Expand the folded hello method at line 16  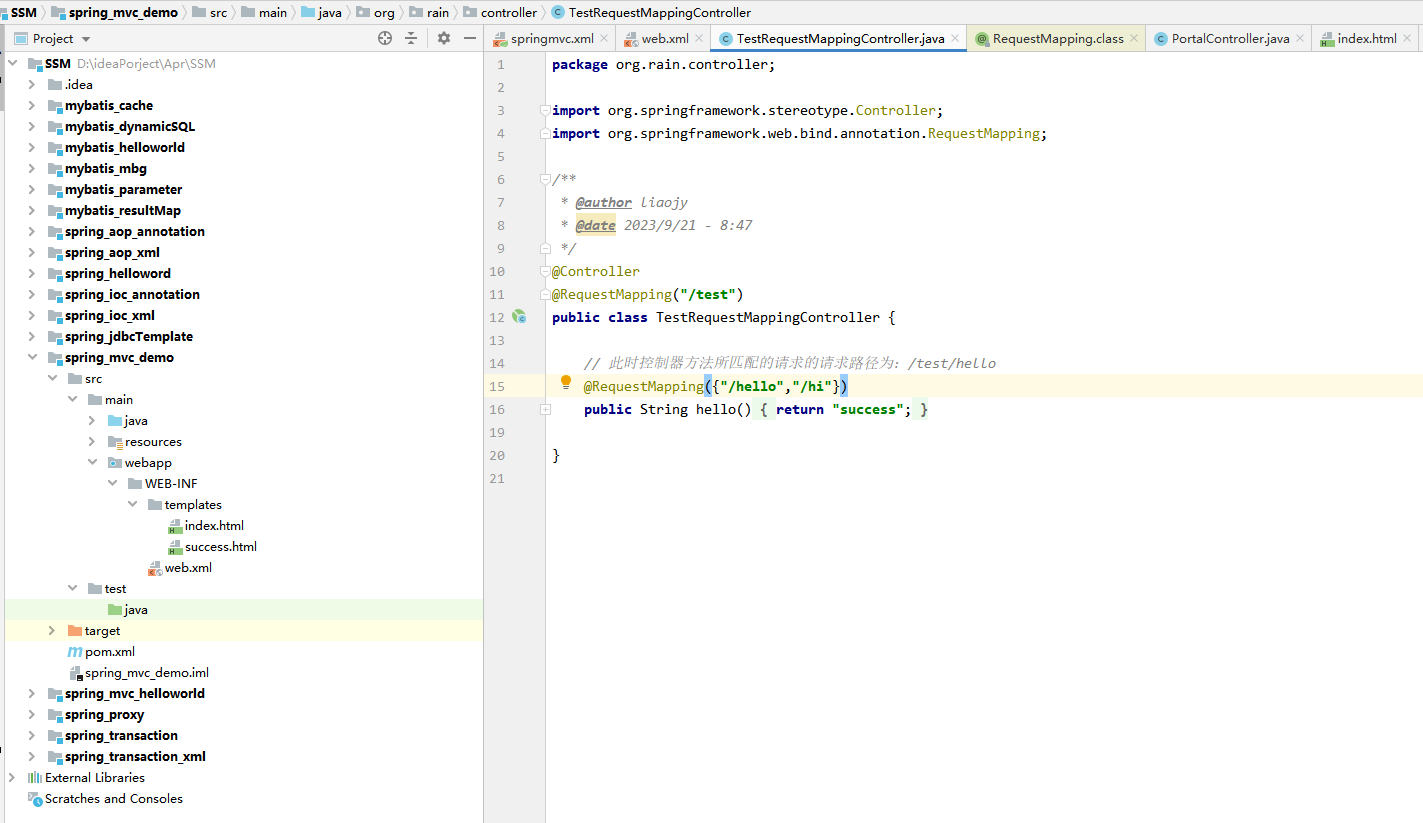(x=545, y=409)
